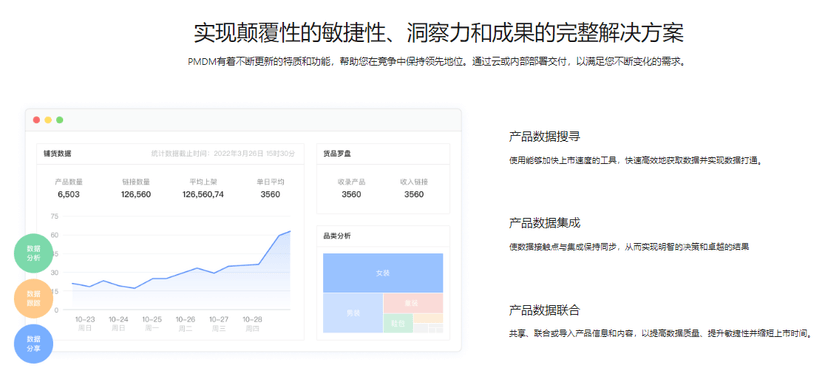Click the blue 数据分享 circle badge
The width and height of the screenshot is (828, 390).
(33, 344)
